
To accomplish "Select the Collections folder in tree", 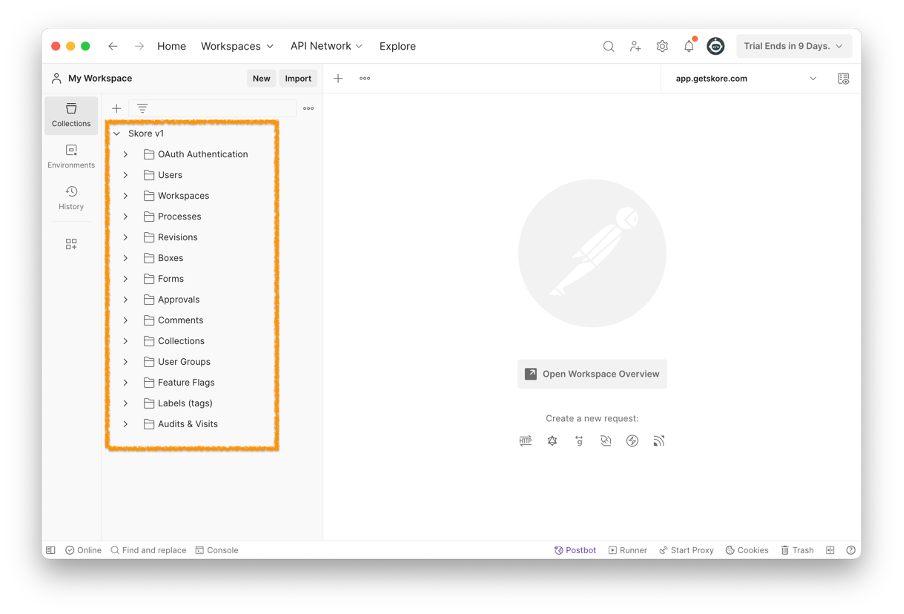I will 181,341.
